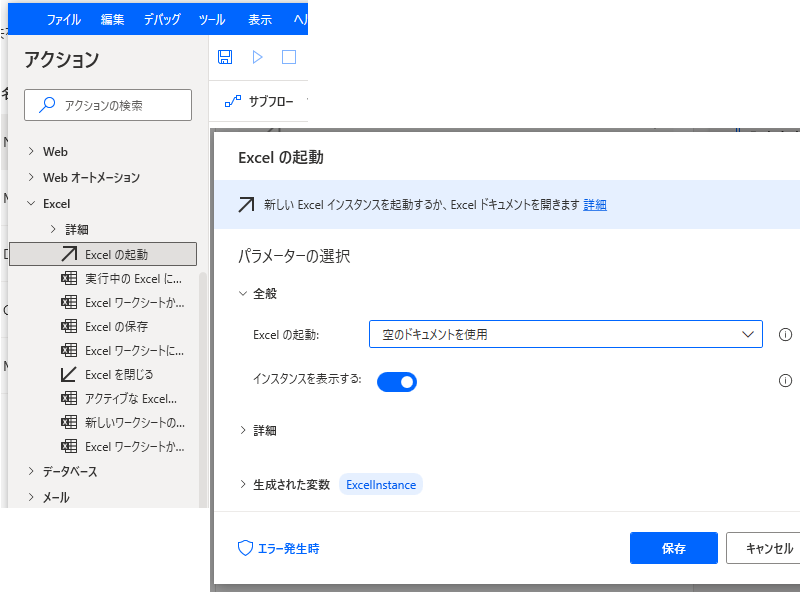
Task: Open the Excel の起動 dropdown 空のドキュメントを使用
Action: point(566,334)
